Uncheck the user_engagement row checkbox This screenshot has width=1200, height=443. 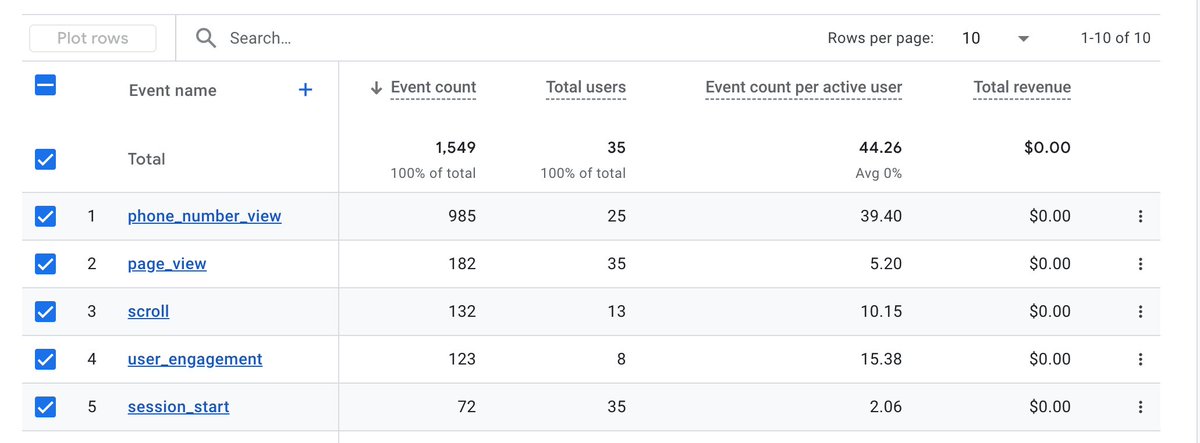point(45,359)
